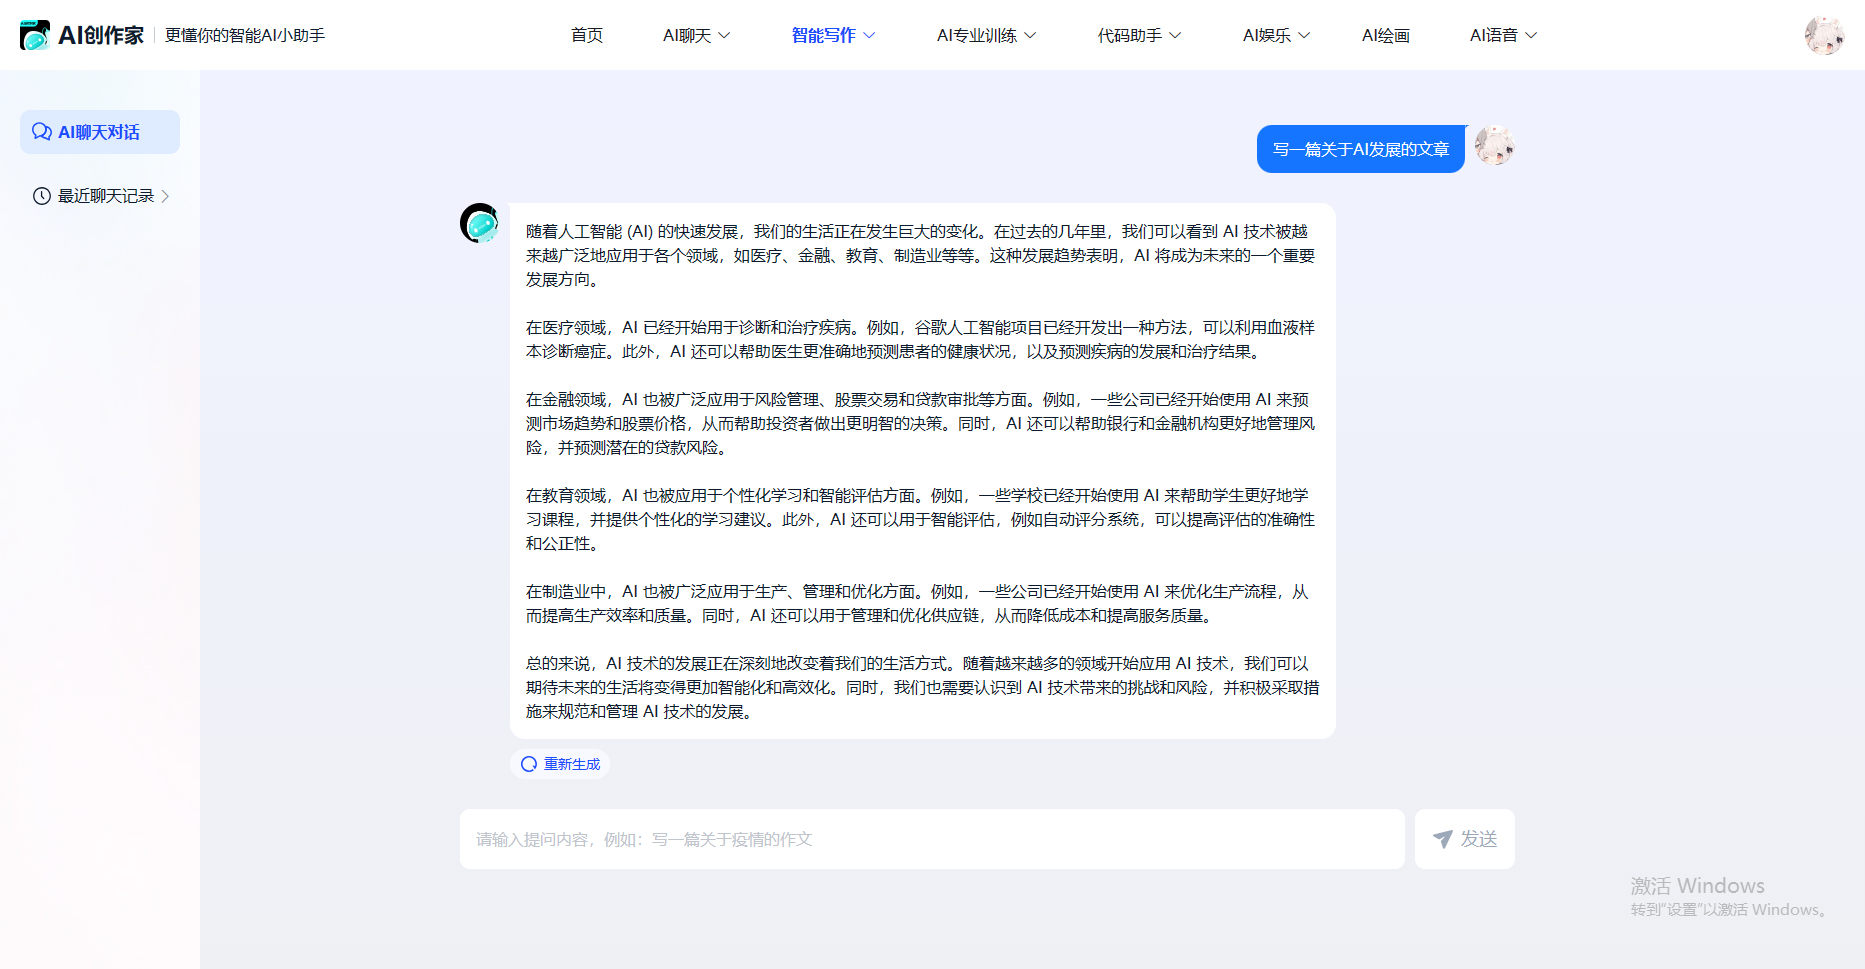Expand the AI聊天 dropdown arrow

(725, 36)
